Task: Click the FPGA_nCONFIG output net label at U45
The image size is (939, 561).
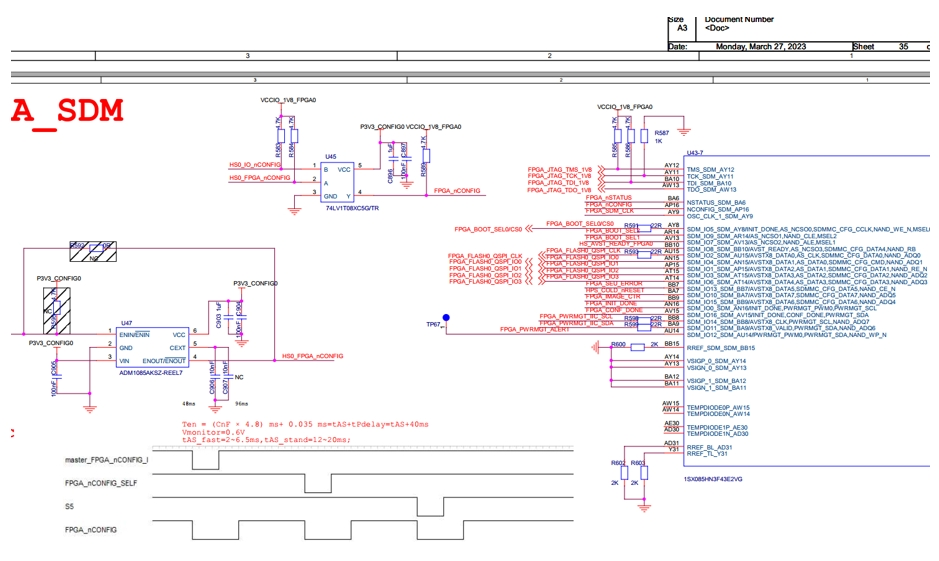Action: pos(457,191)
